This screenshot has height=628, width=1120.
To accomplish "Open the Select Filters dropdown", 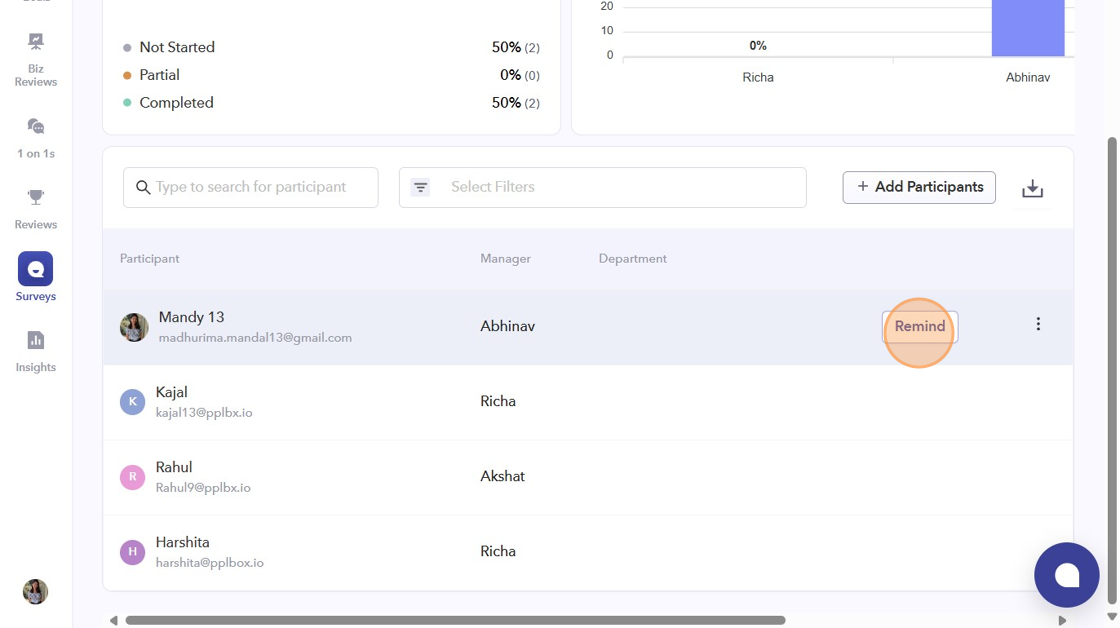I will click(x=603, y=187).
